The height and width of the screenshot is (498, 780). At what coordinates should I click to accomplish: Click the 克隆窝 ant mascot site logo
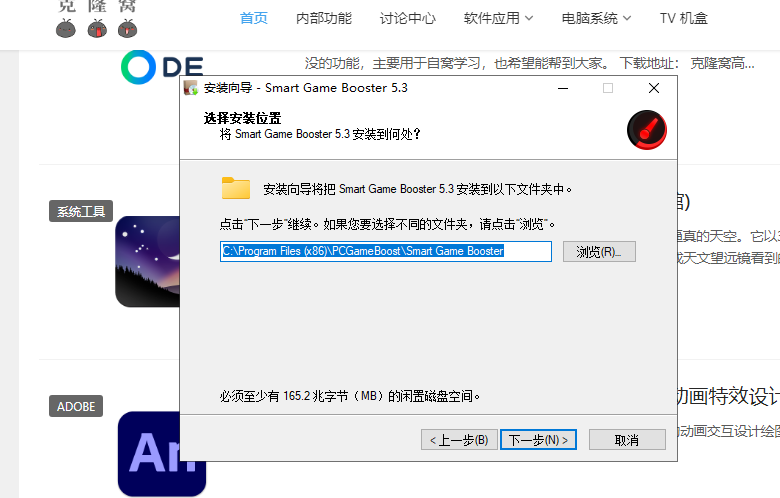(x=97, y=20)
